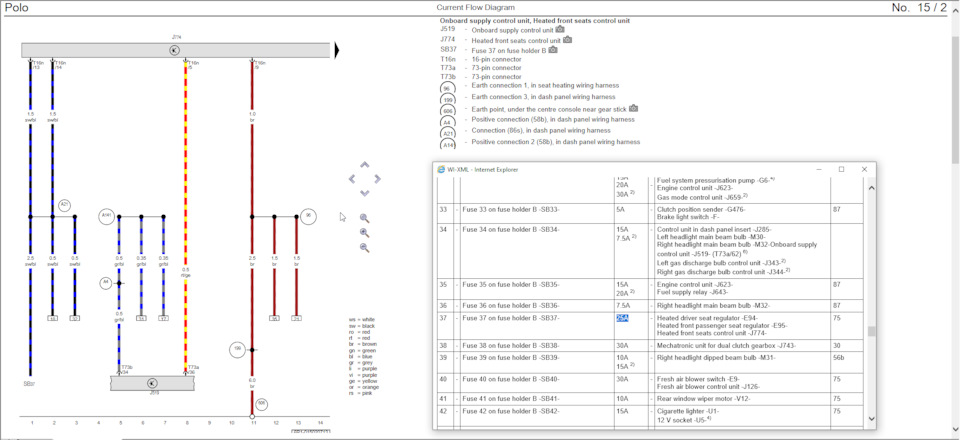Click the SB37 fuse label at bottom of track 1

(x=29, y=383)
